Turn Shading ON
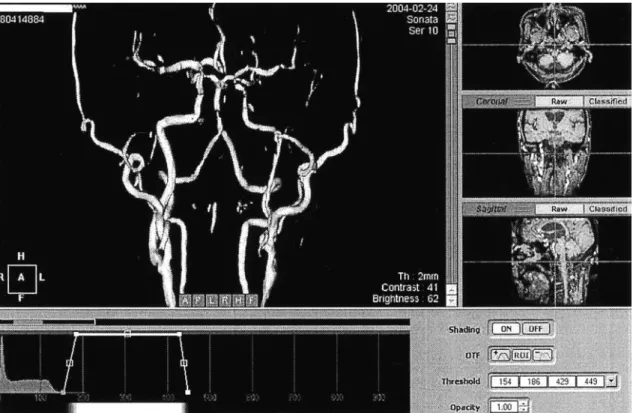 [506, 329]
